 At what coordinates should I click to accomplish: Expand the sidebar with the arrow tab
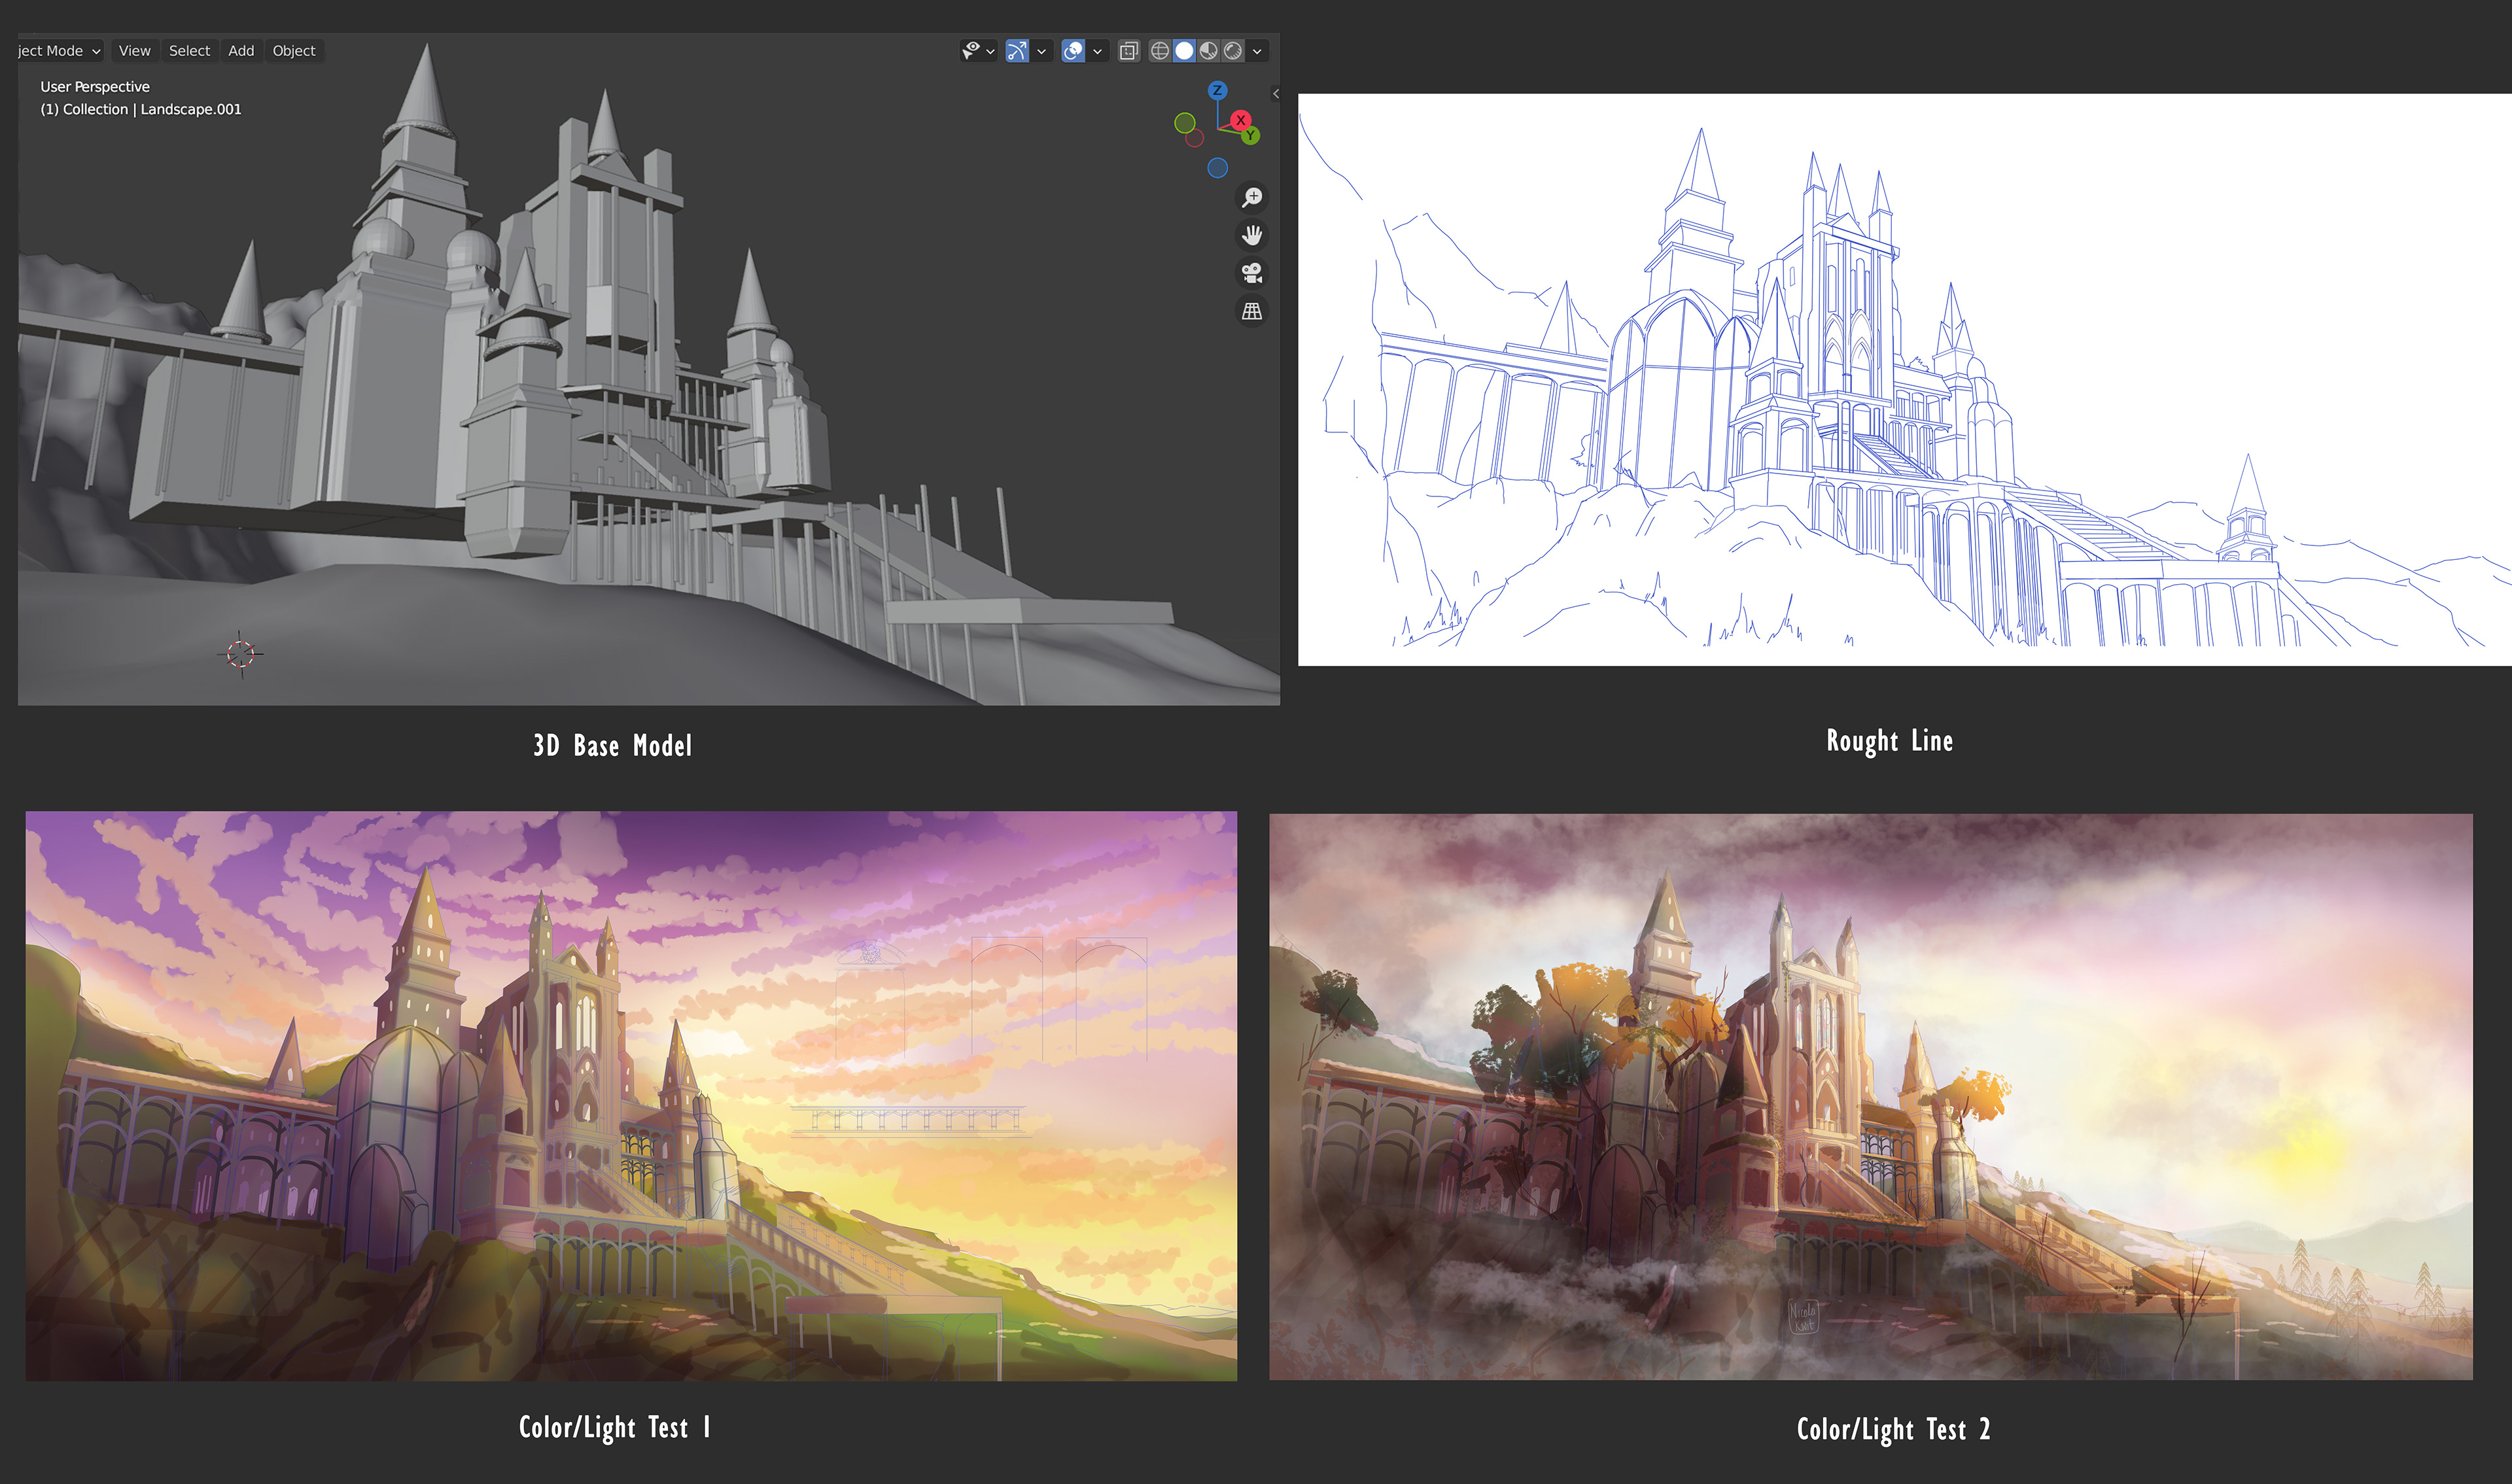point(1275,93)
